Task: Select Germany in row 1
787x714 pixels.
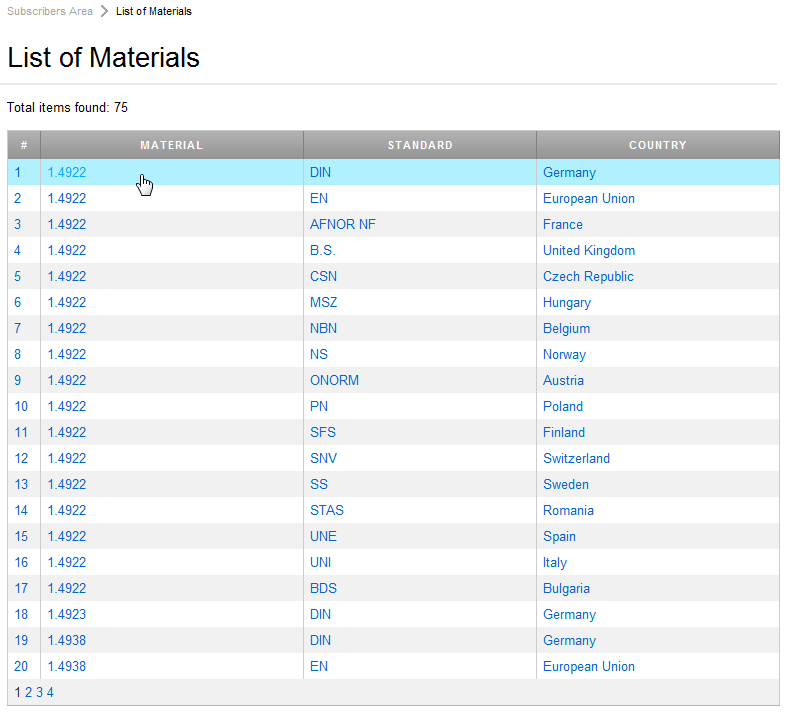Action: coord(569,172)
